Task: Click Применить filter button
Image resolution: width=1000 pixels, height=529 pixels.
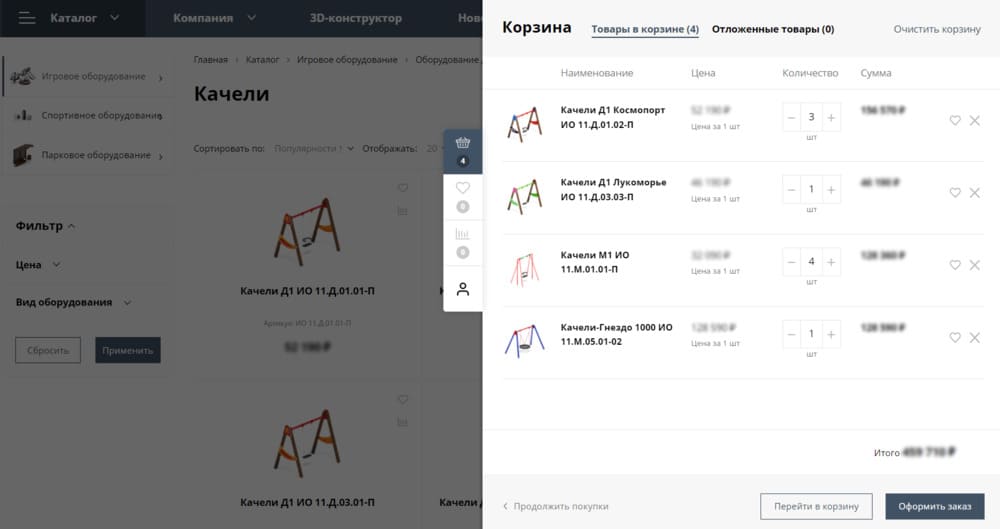Action: coord(128,350)
